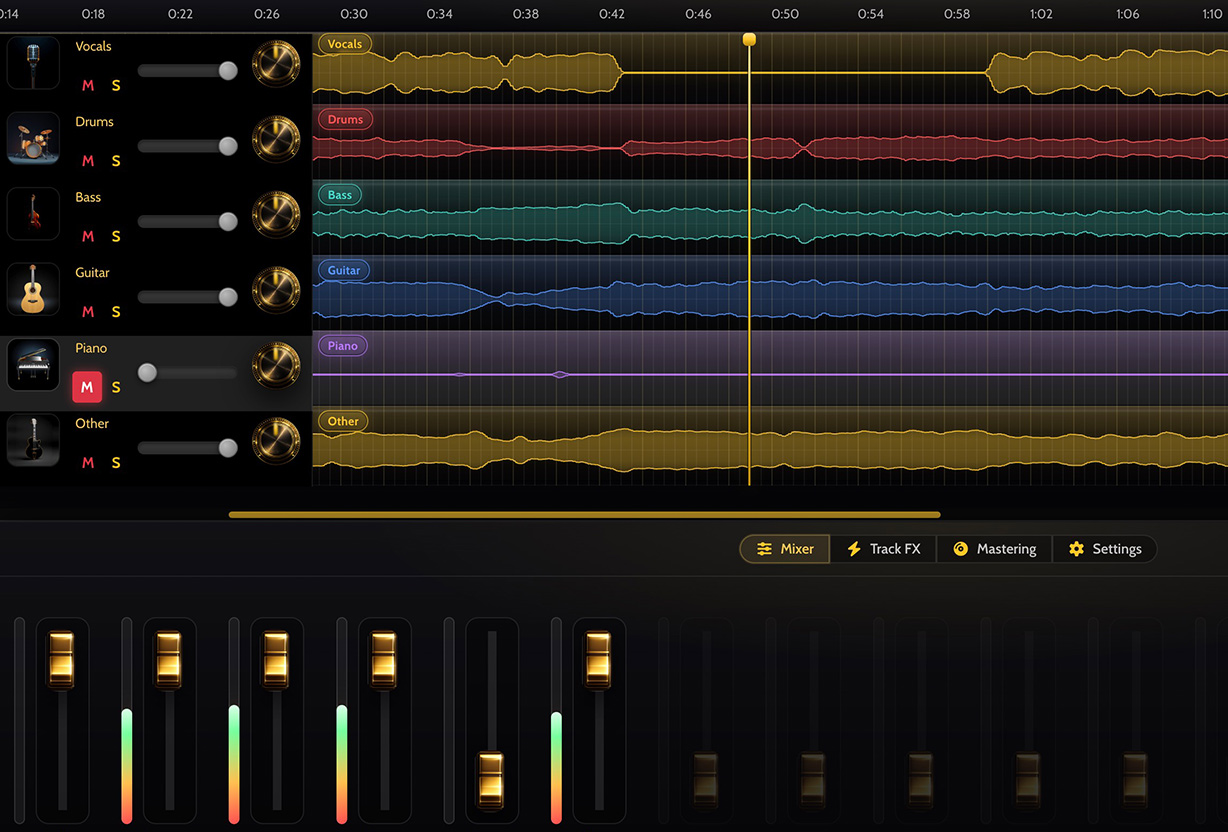Click the Bass label on the timeline

(x=339, y=194)
